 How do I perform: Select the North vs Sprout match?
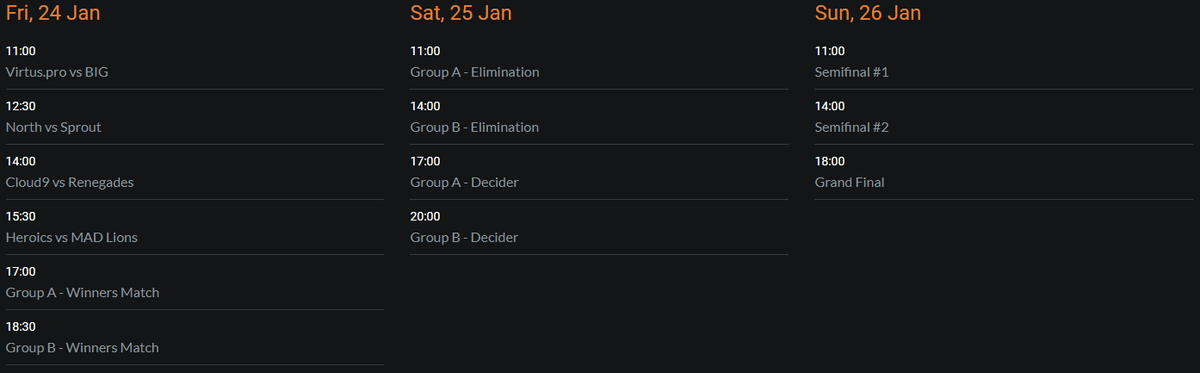[53, 127]
